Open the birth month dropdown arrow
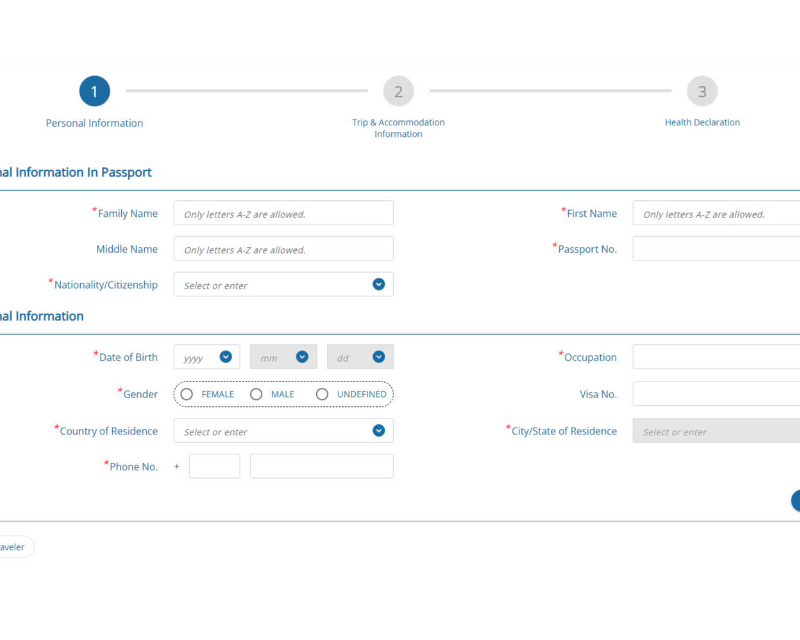The width and height of the screenshot is (800, 640). tap(301, 357)
